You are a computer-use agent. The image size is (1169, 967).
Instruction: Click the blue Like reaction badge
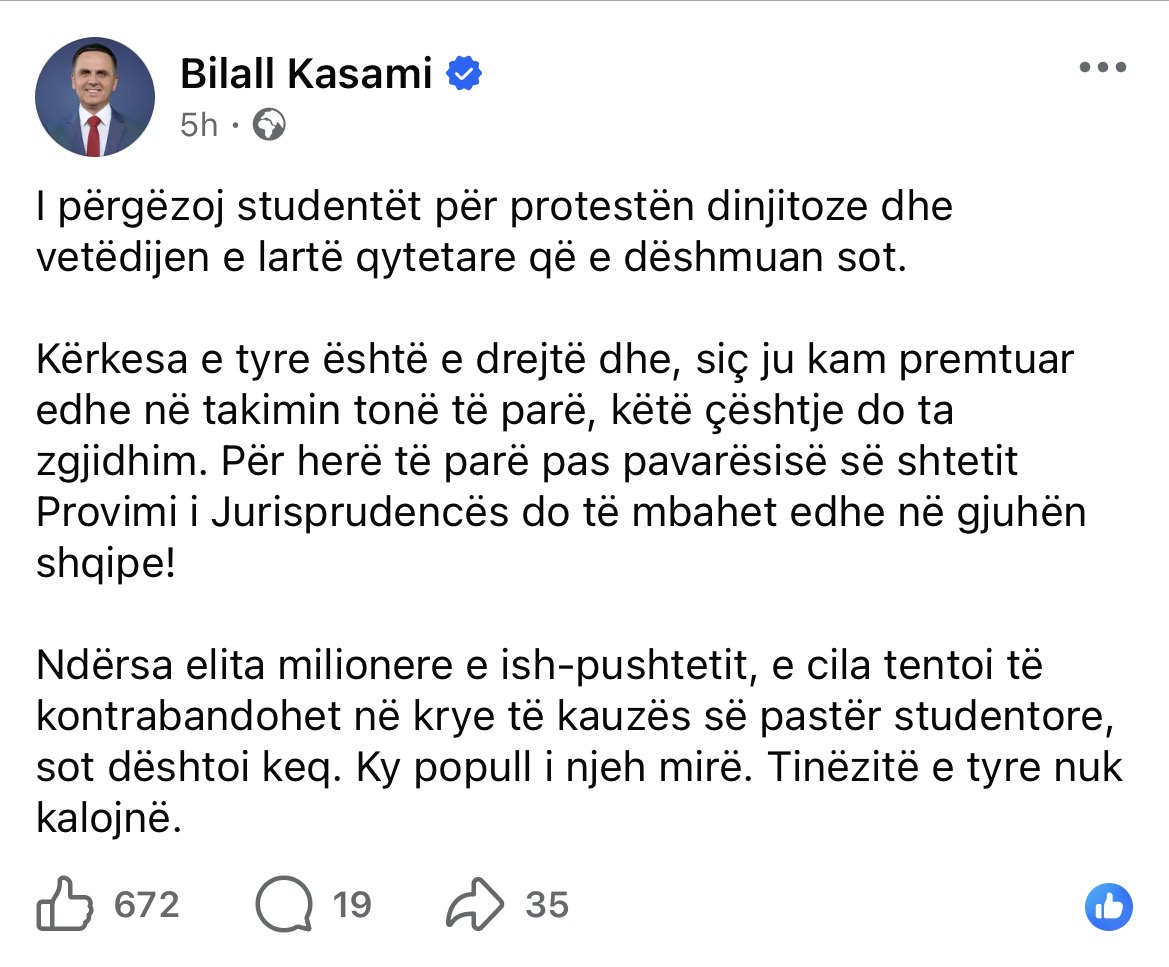point(1109,907)
